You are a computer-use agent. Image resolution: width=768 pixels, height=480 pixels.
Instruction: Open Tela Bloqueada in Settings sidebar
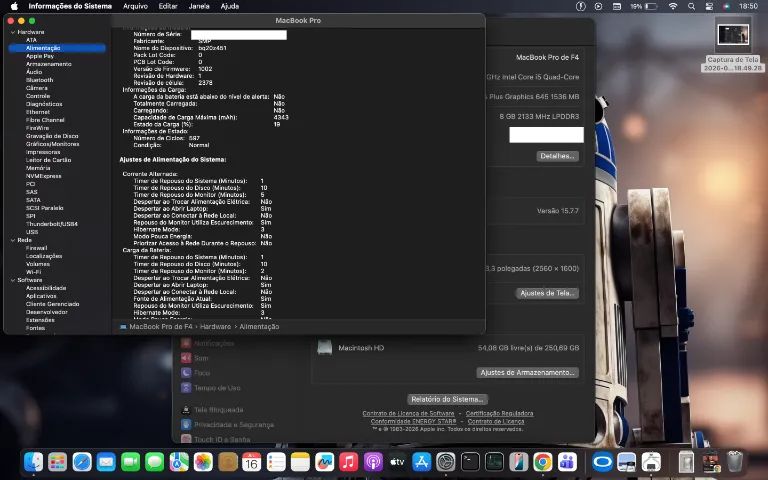(218, 410)
